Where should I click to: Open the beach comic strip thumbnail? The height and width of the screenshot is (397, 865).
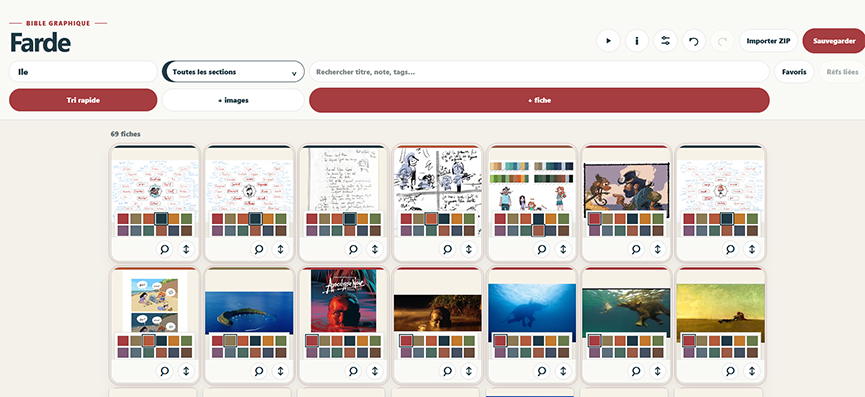154,302
